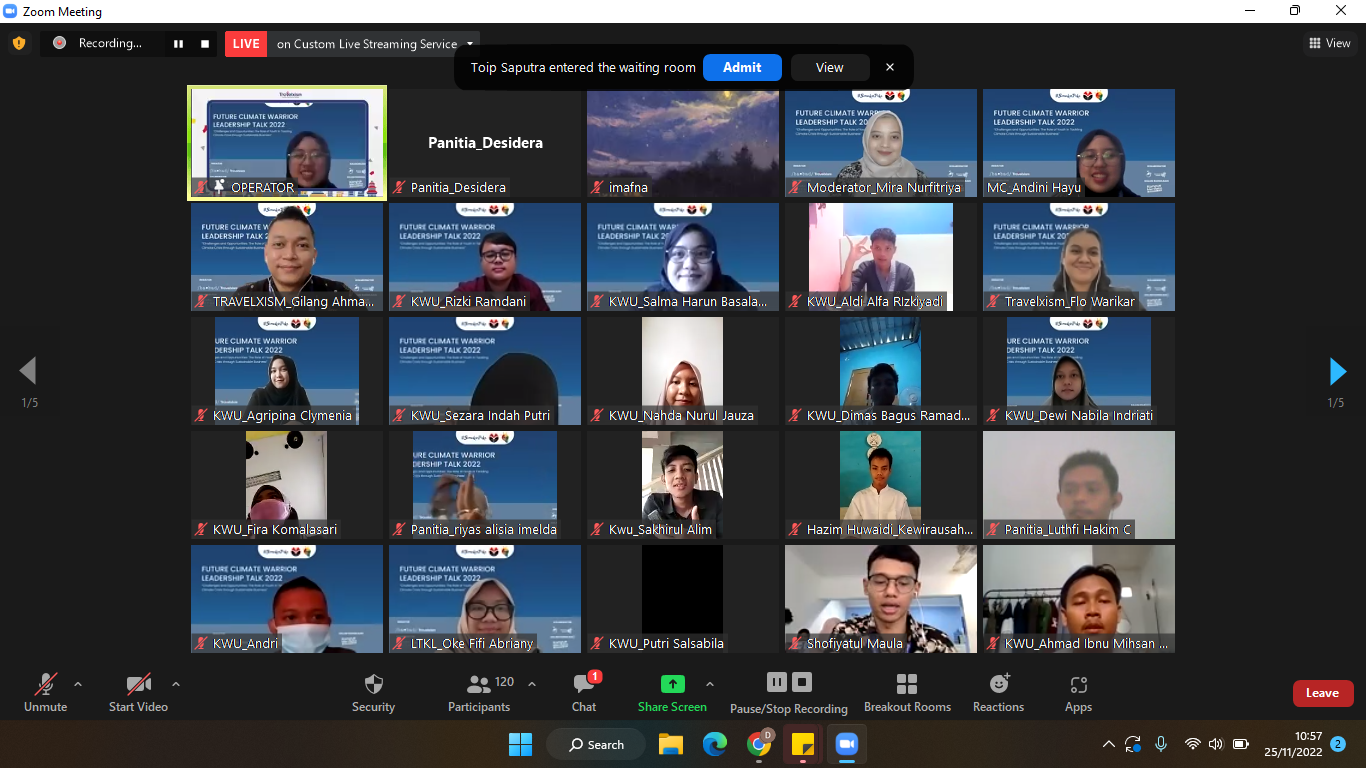Image resolution: width=1366 pixels, height=768 pixels.
Task: Unmute the microphone
Action: (x=45, y=685)
